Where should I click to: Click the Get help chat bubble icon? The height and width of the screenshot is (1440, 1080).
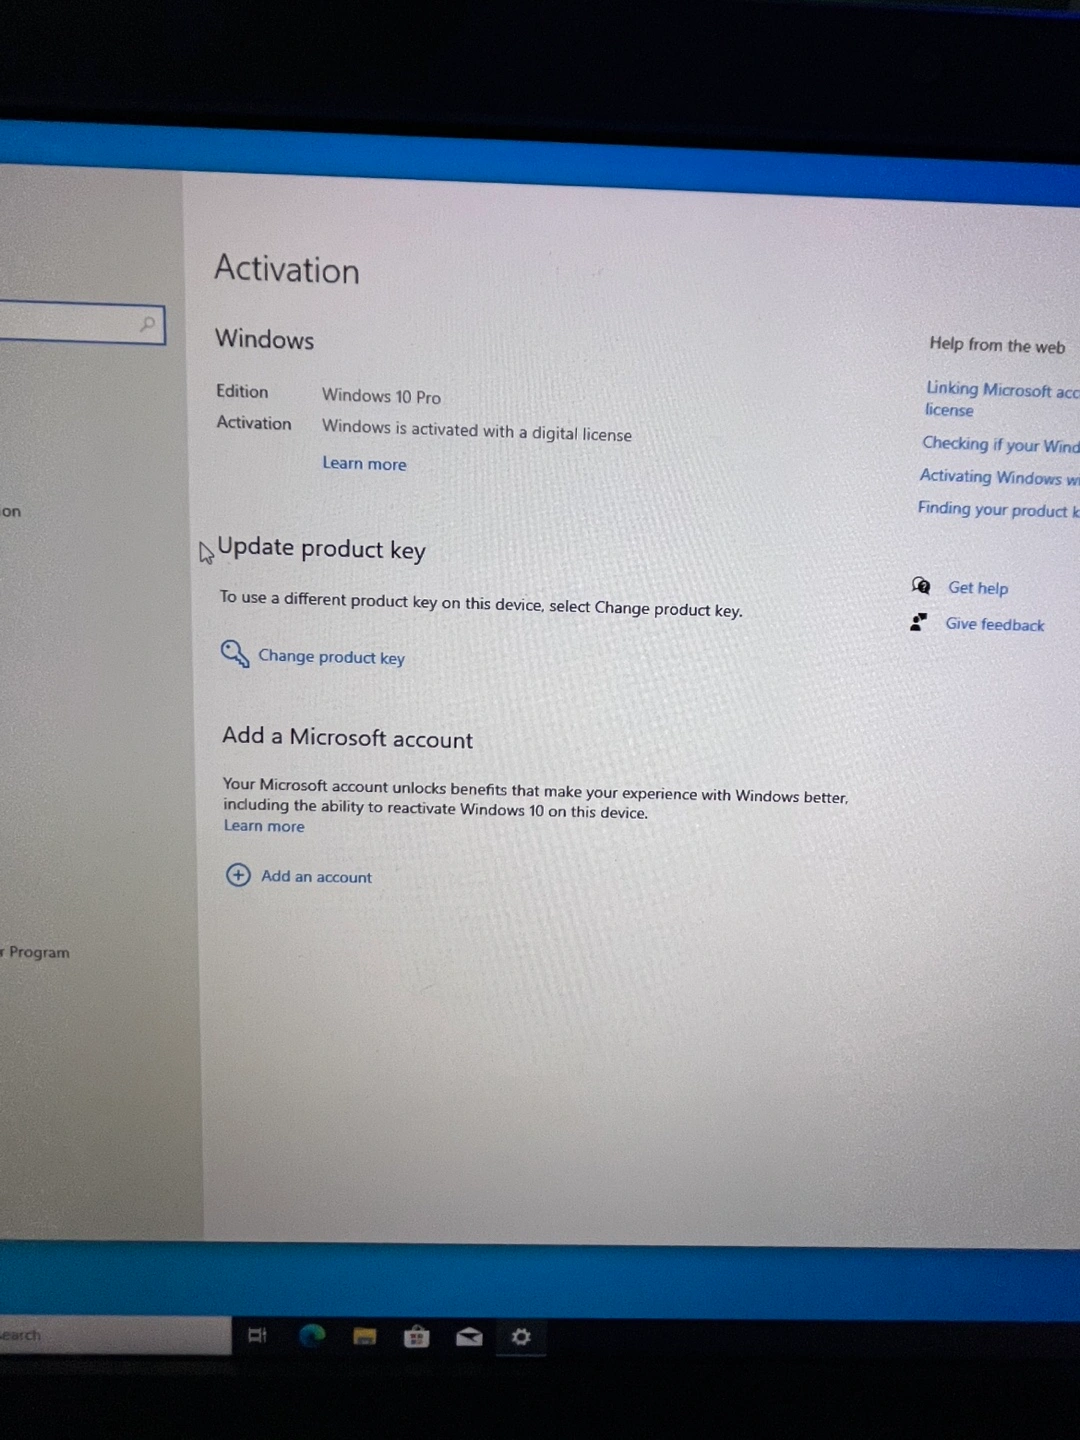click(x=921, y=586)
